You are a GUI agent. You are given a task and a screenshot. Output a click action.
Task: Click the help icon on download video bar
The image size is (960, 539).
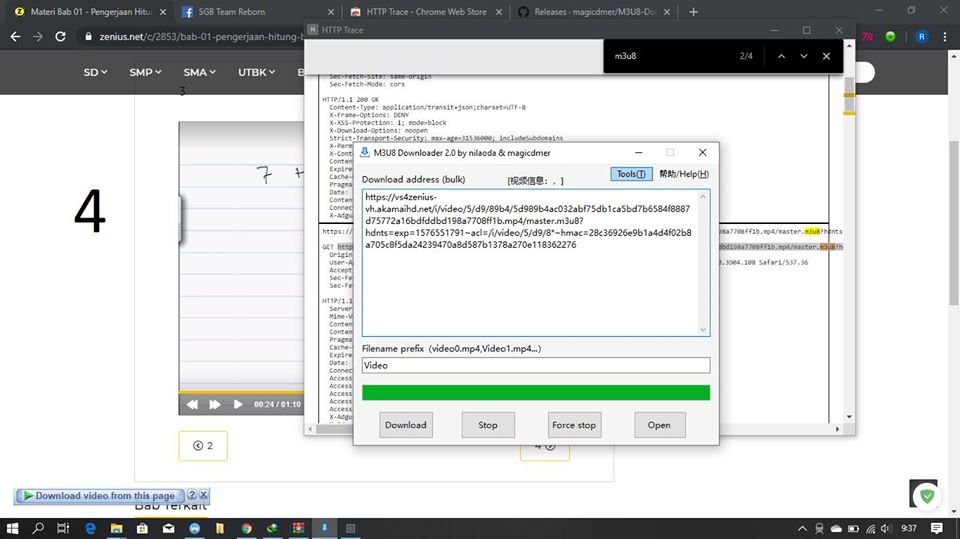(192, 495)
